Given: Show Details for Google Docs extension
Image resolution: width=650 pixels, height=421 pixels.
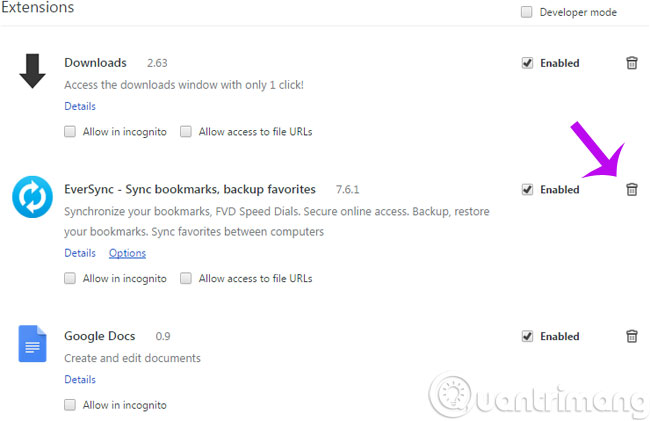Looking at the screenshot, I should coord(80,379).
